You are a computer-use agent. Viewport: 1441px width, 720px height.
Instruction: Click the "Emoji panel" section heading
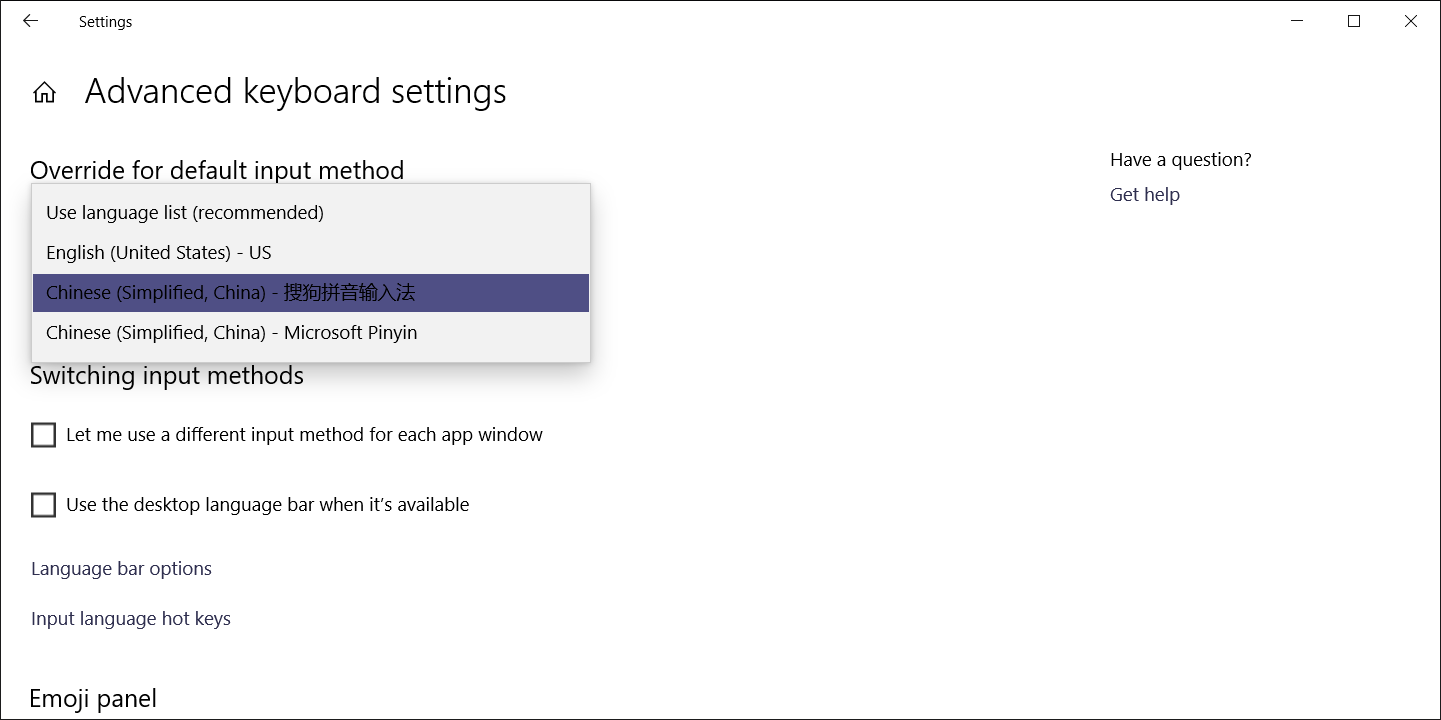click(x=93, y=699)
